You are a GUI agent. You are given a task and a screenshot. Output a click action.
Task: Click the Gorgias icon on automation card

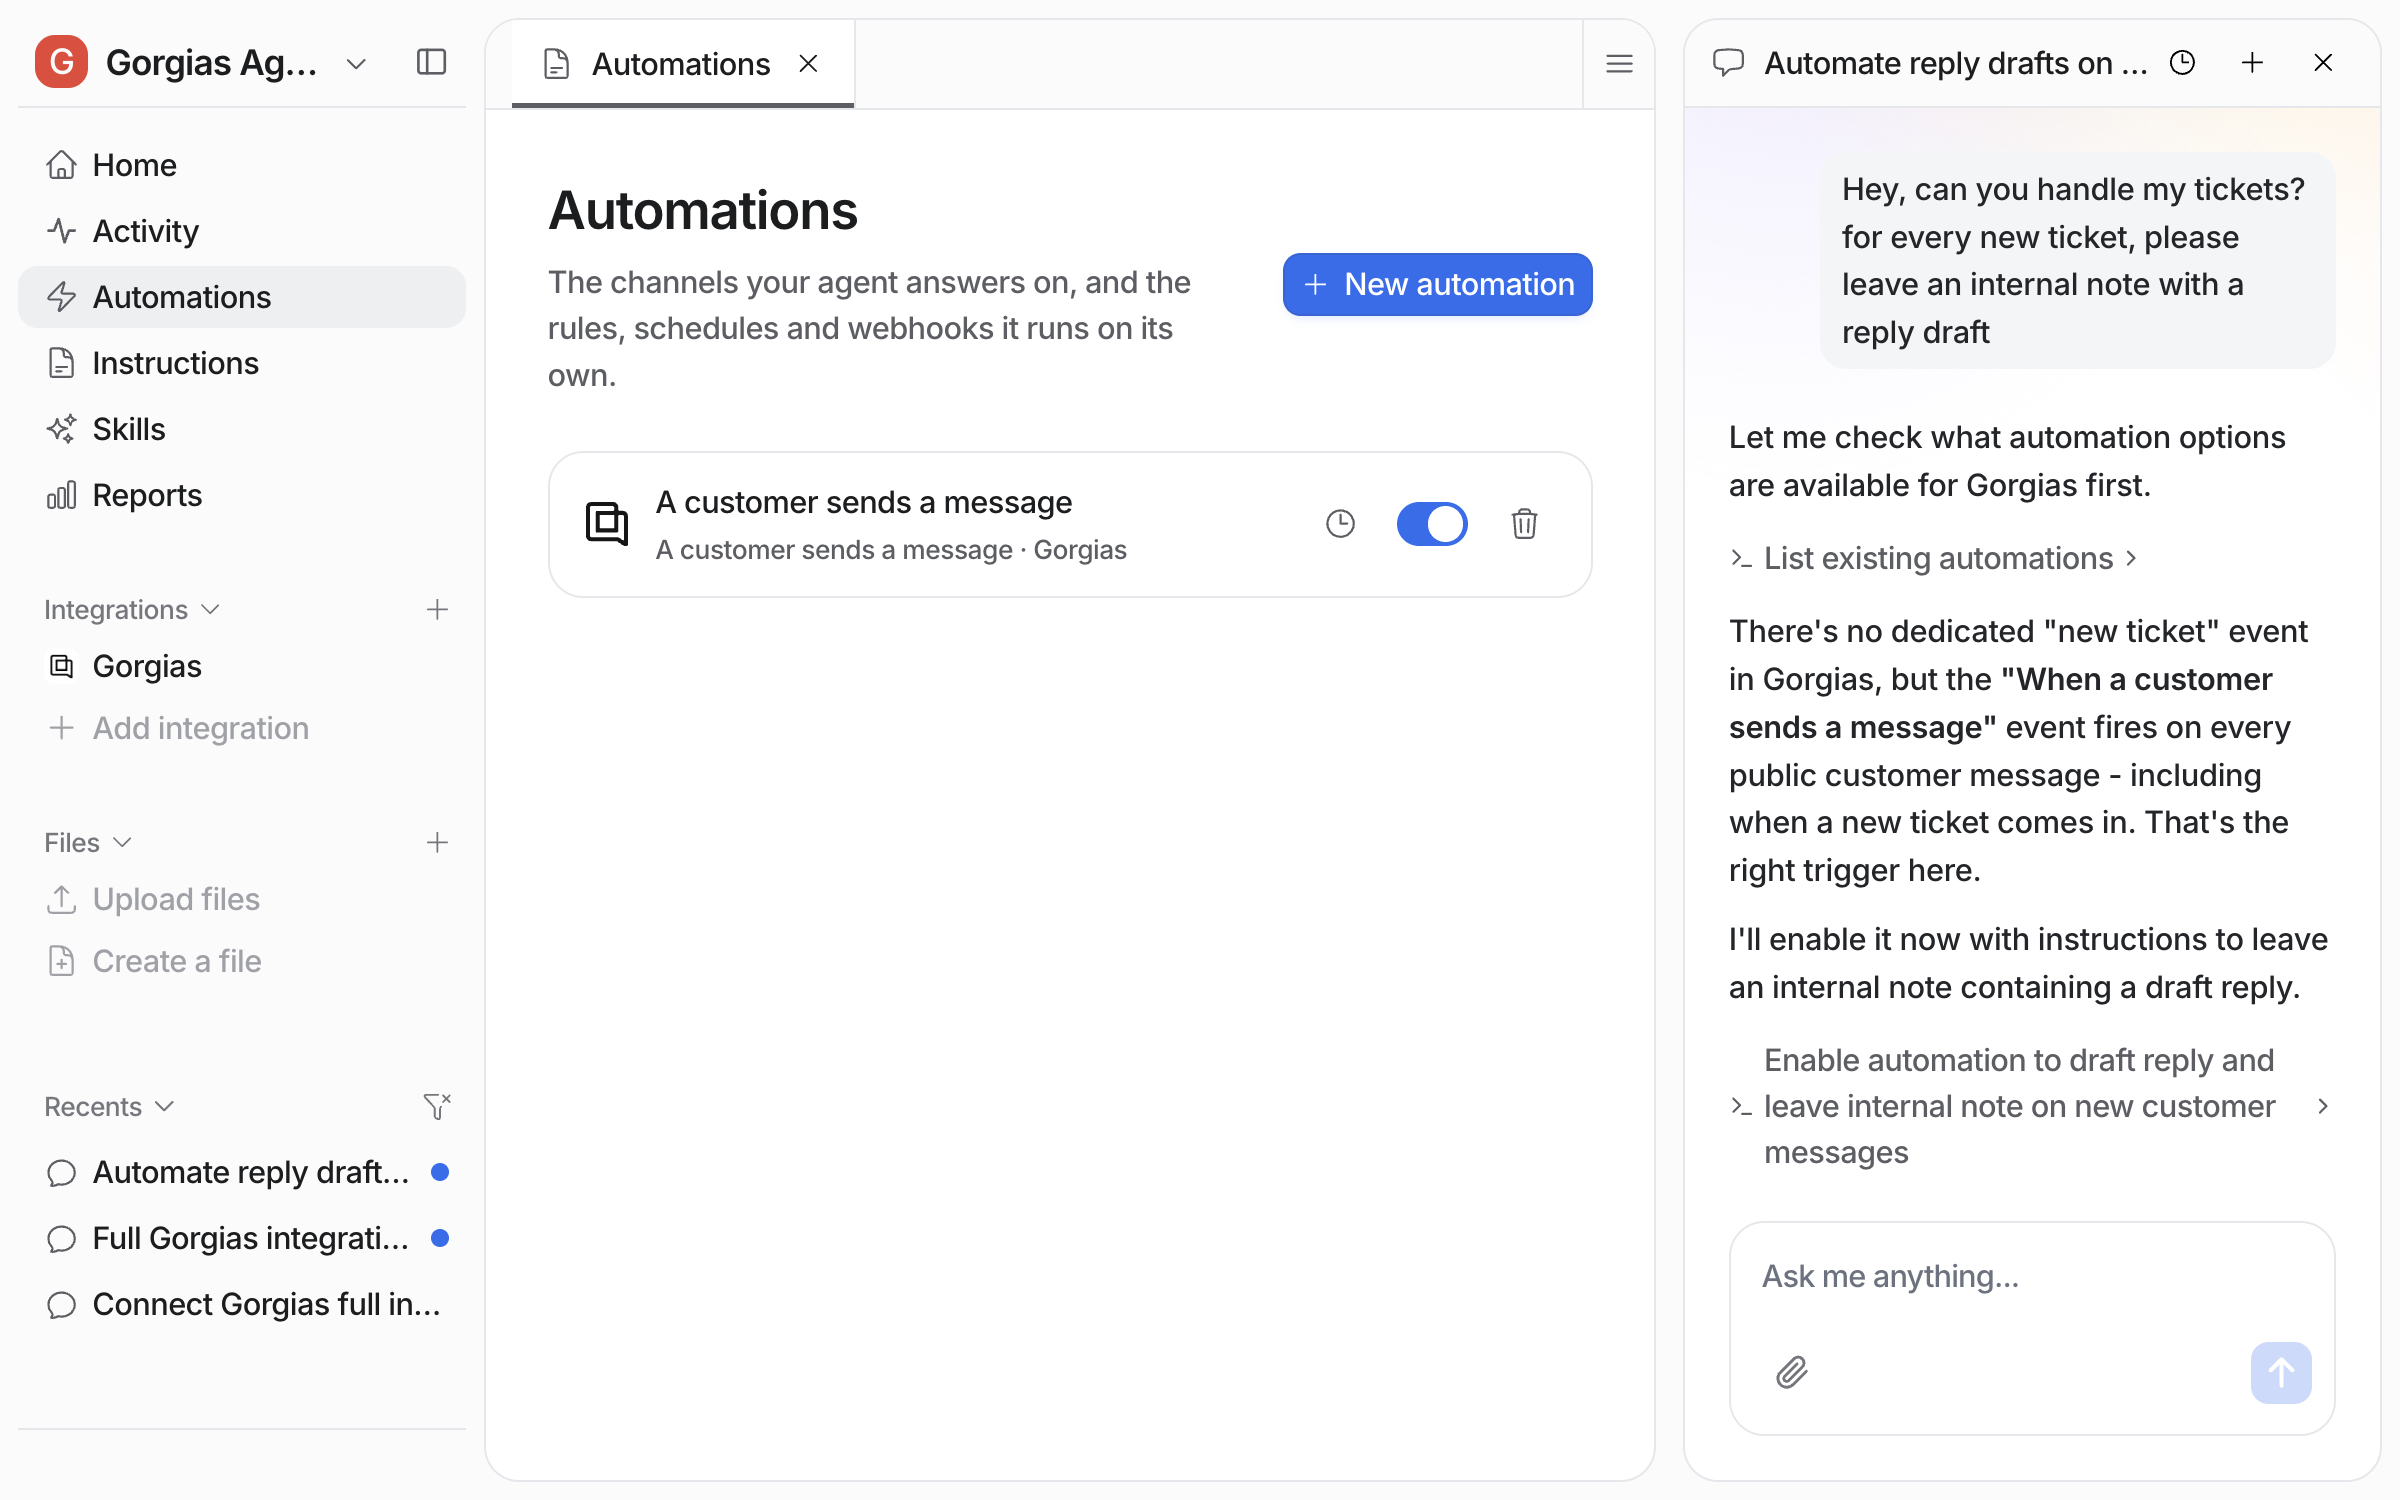(606, 524)
